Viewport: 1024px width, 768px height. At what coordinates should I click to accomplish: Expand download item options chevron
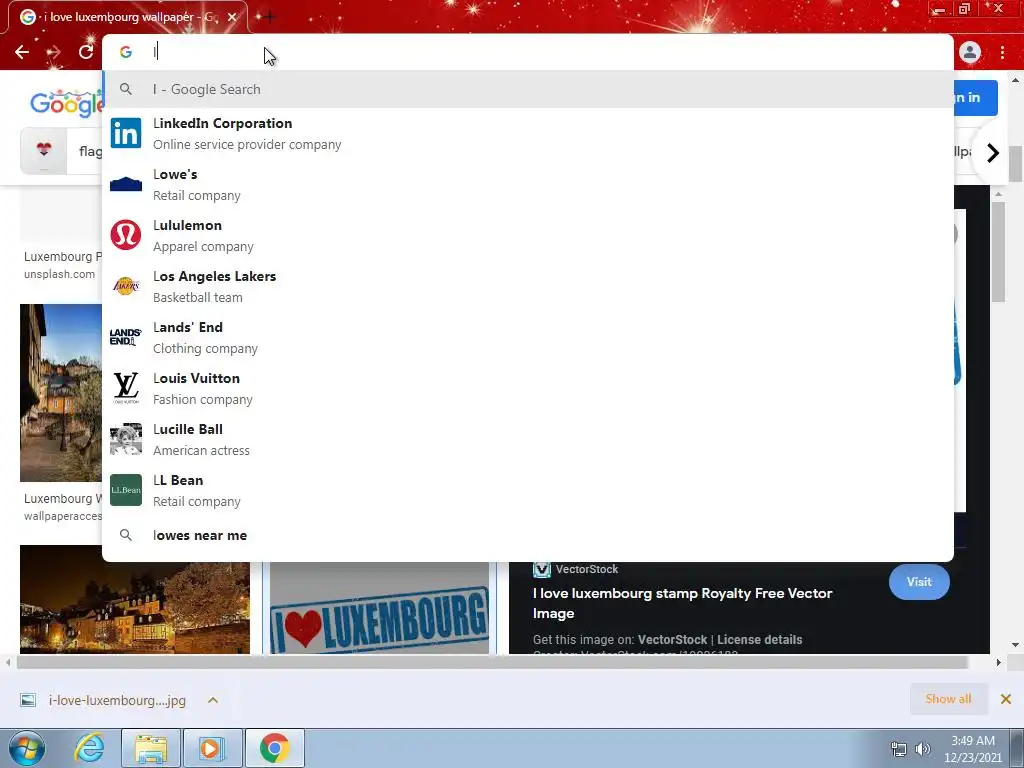[x=213, y=700]
